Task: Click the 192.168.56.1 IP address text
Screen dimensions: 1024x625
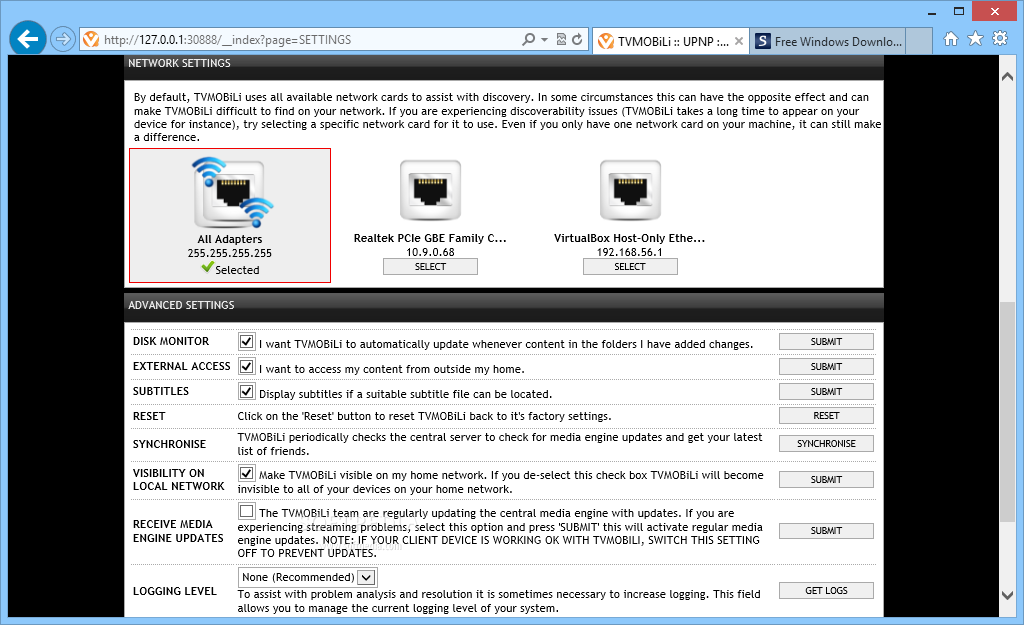Action: (630, 252)
